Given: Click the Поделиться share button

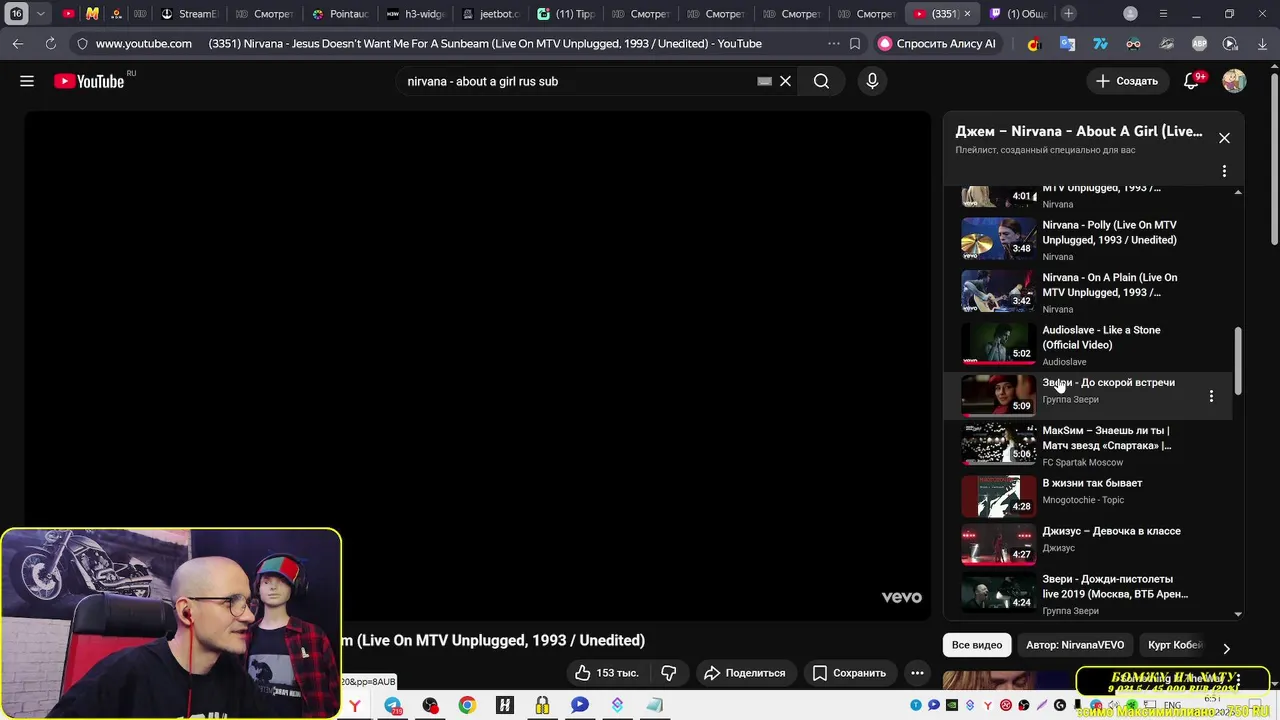Looking at the screenshot, I should click(744, 673).
